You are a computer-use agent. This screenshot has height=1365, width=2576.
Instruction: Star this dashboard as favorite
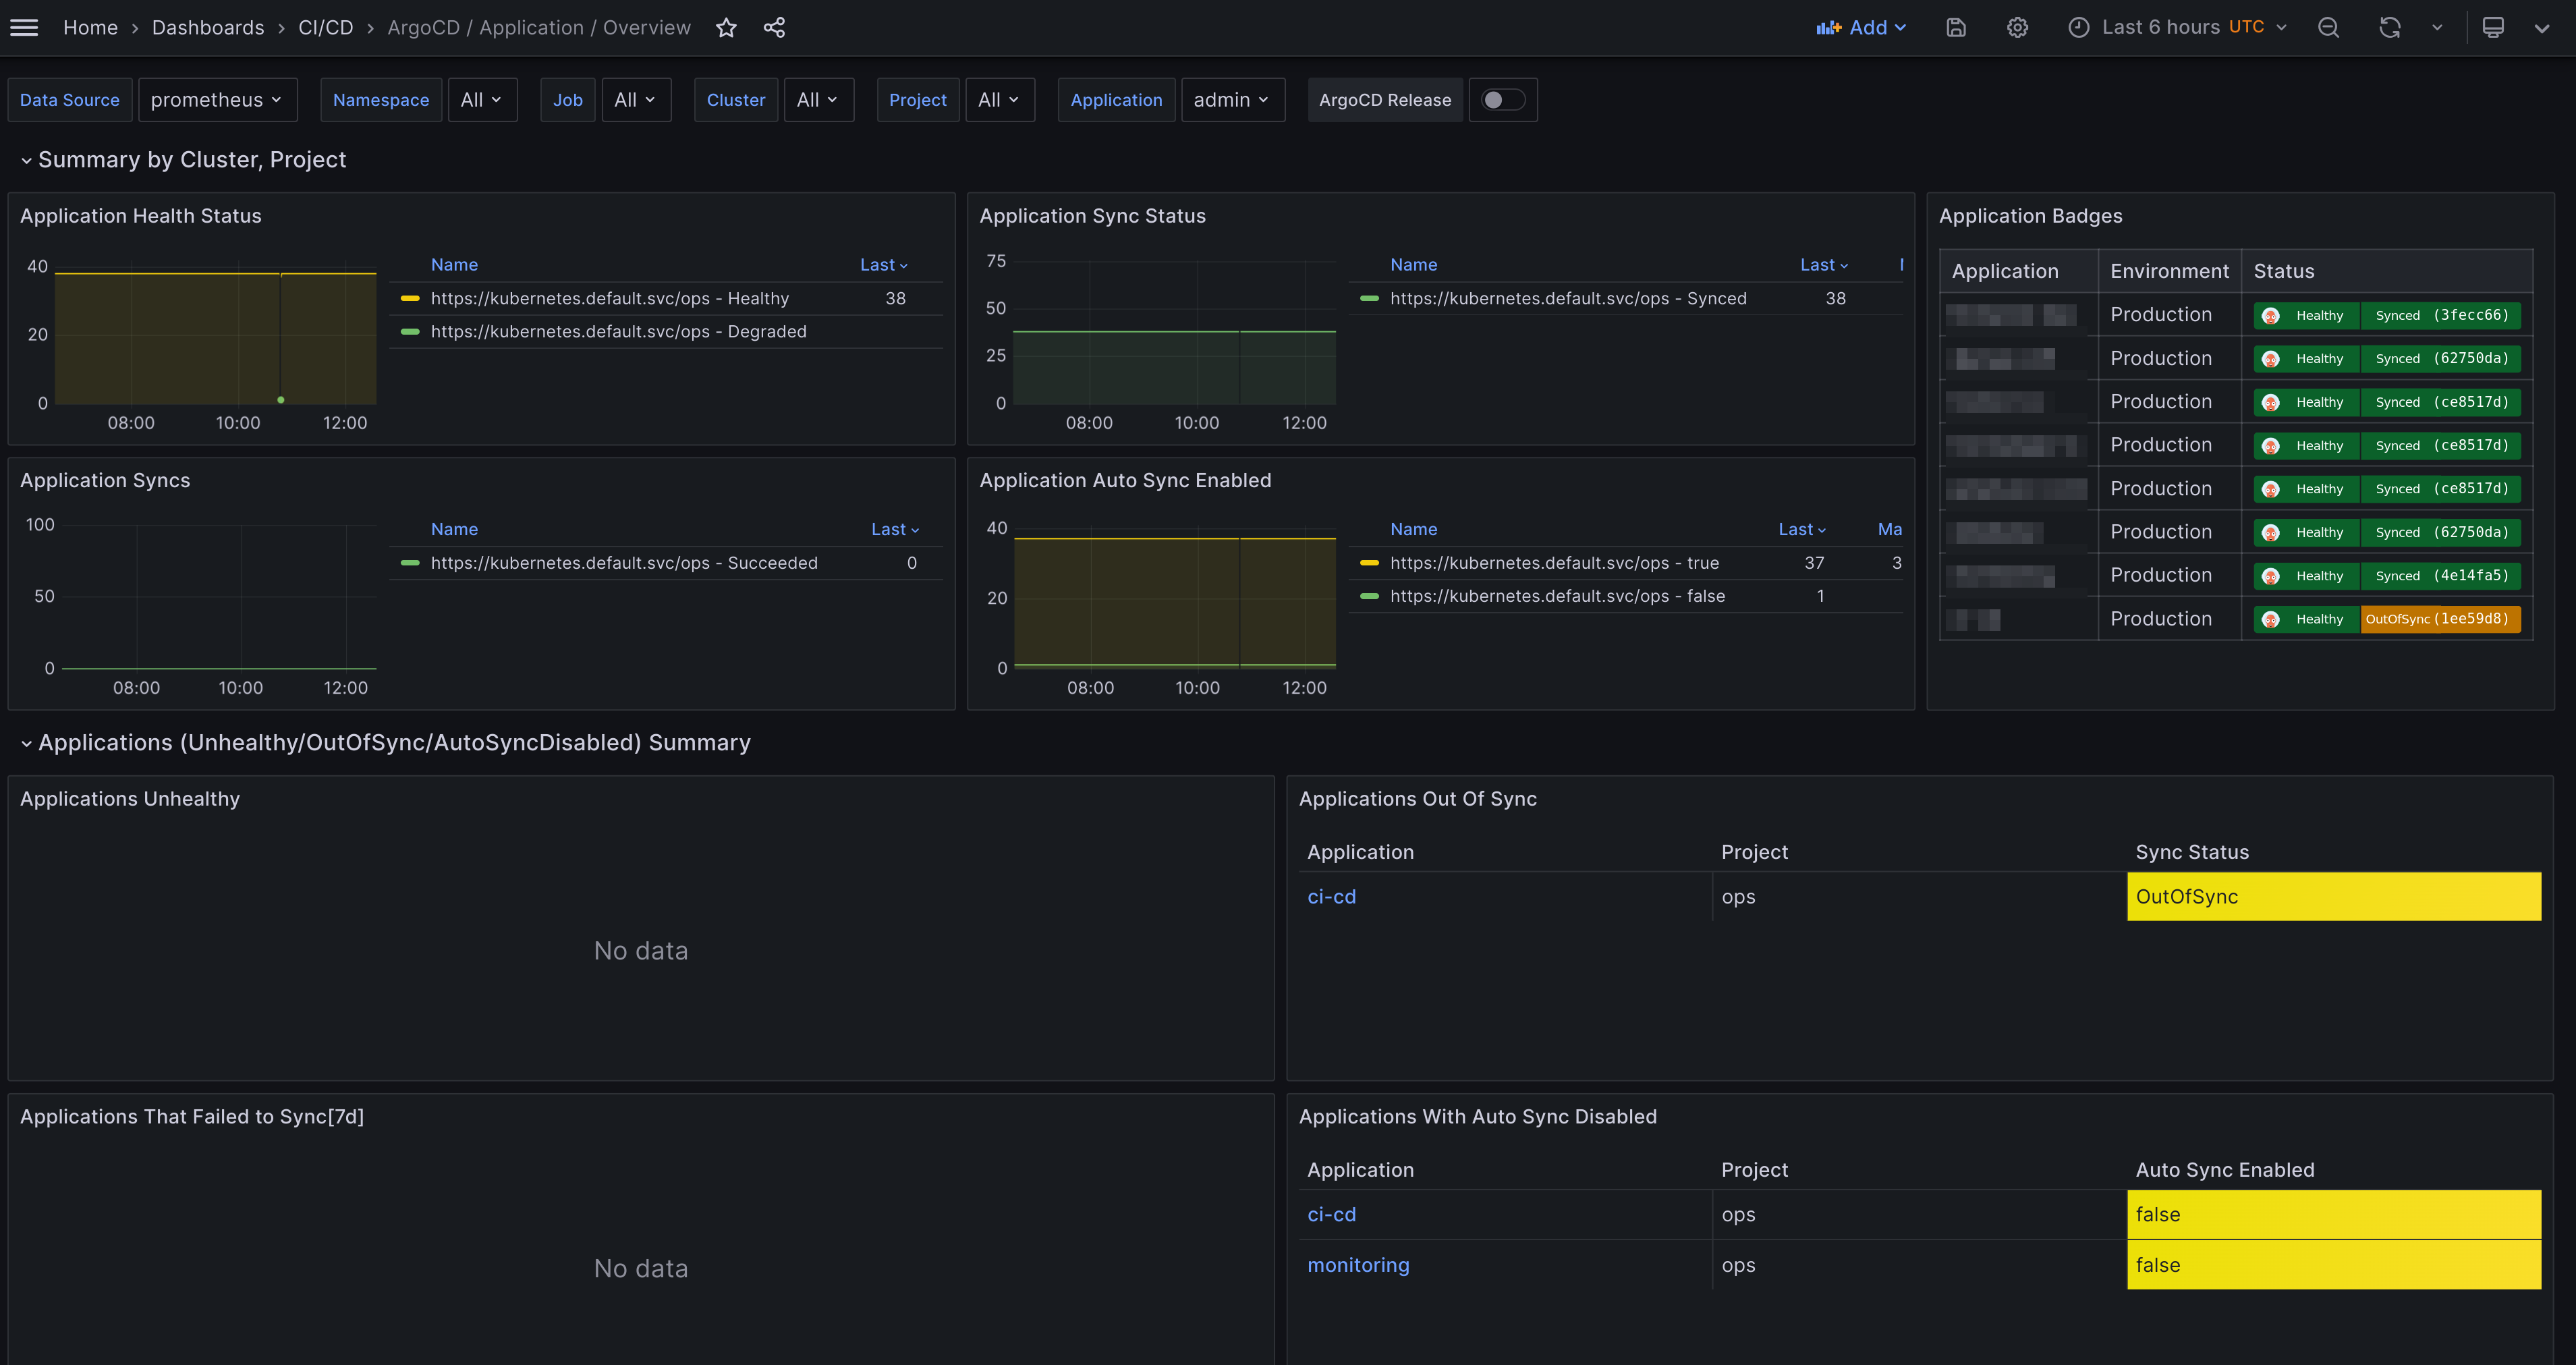point(726,28)
